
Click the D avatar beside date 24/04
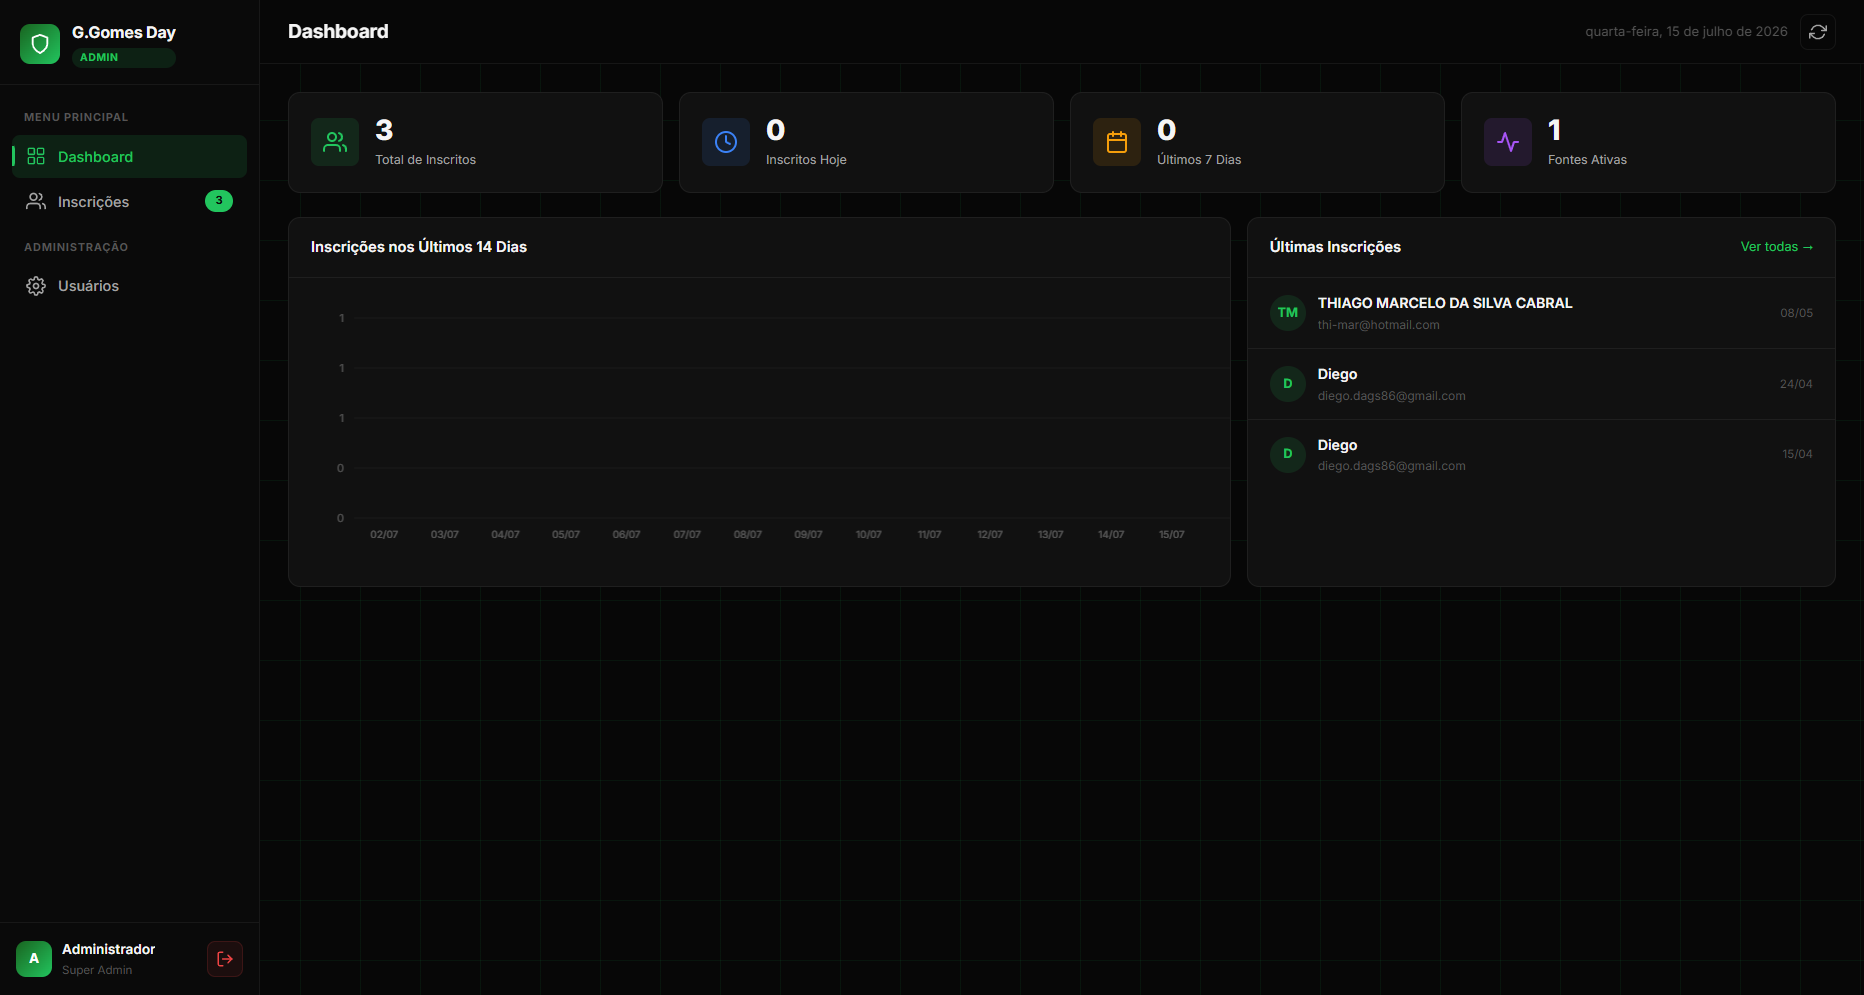click(x=1288, y=384)
